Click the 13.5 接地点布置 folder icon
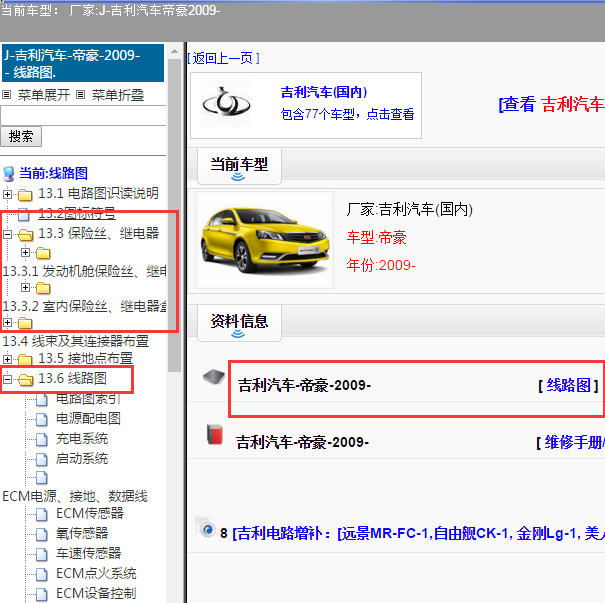The height and width of the screenshot is (603, 605). tap(25, 360)
